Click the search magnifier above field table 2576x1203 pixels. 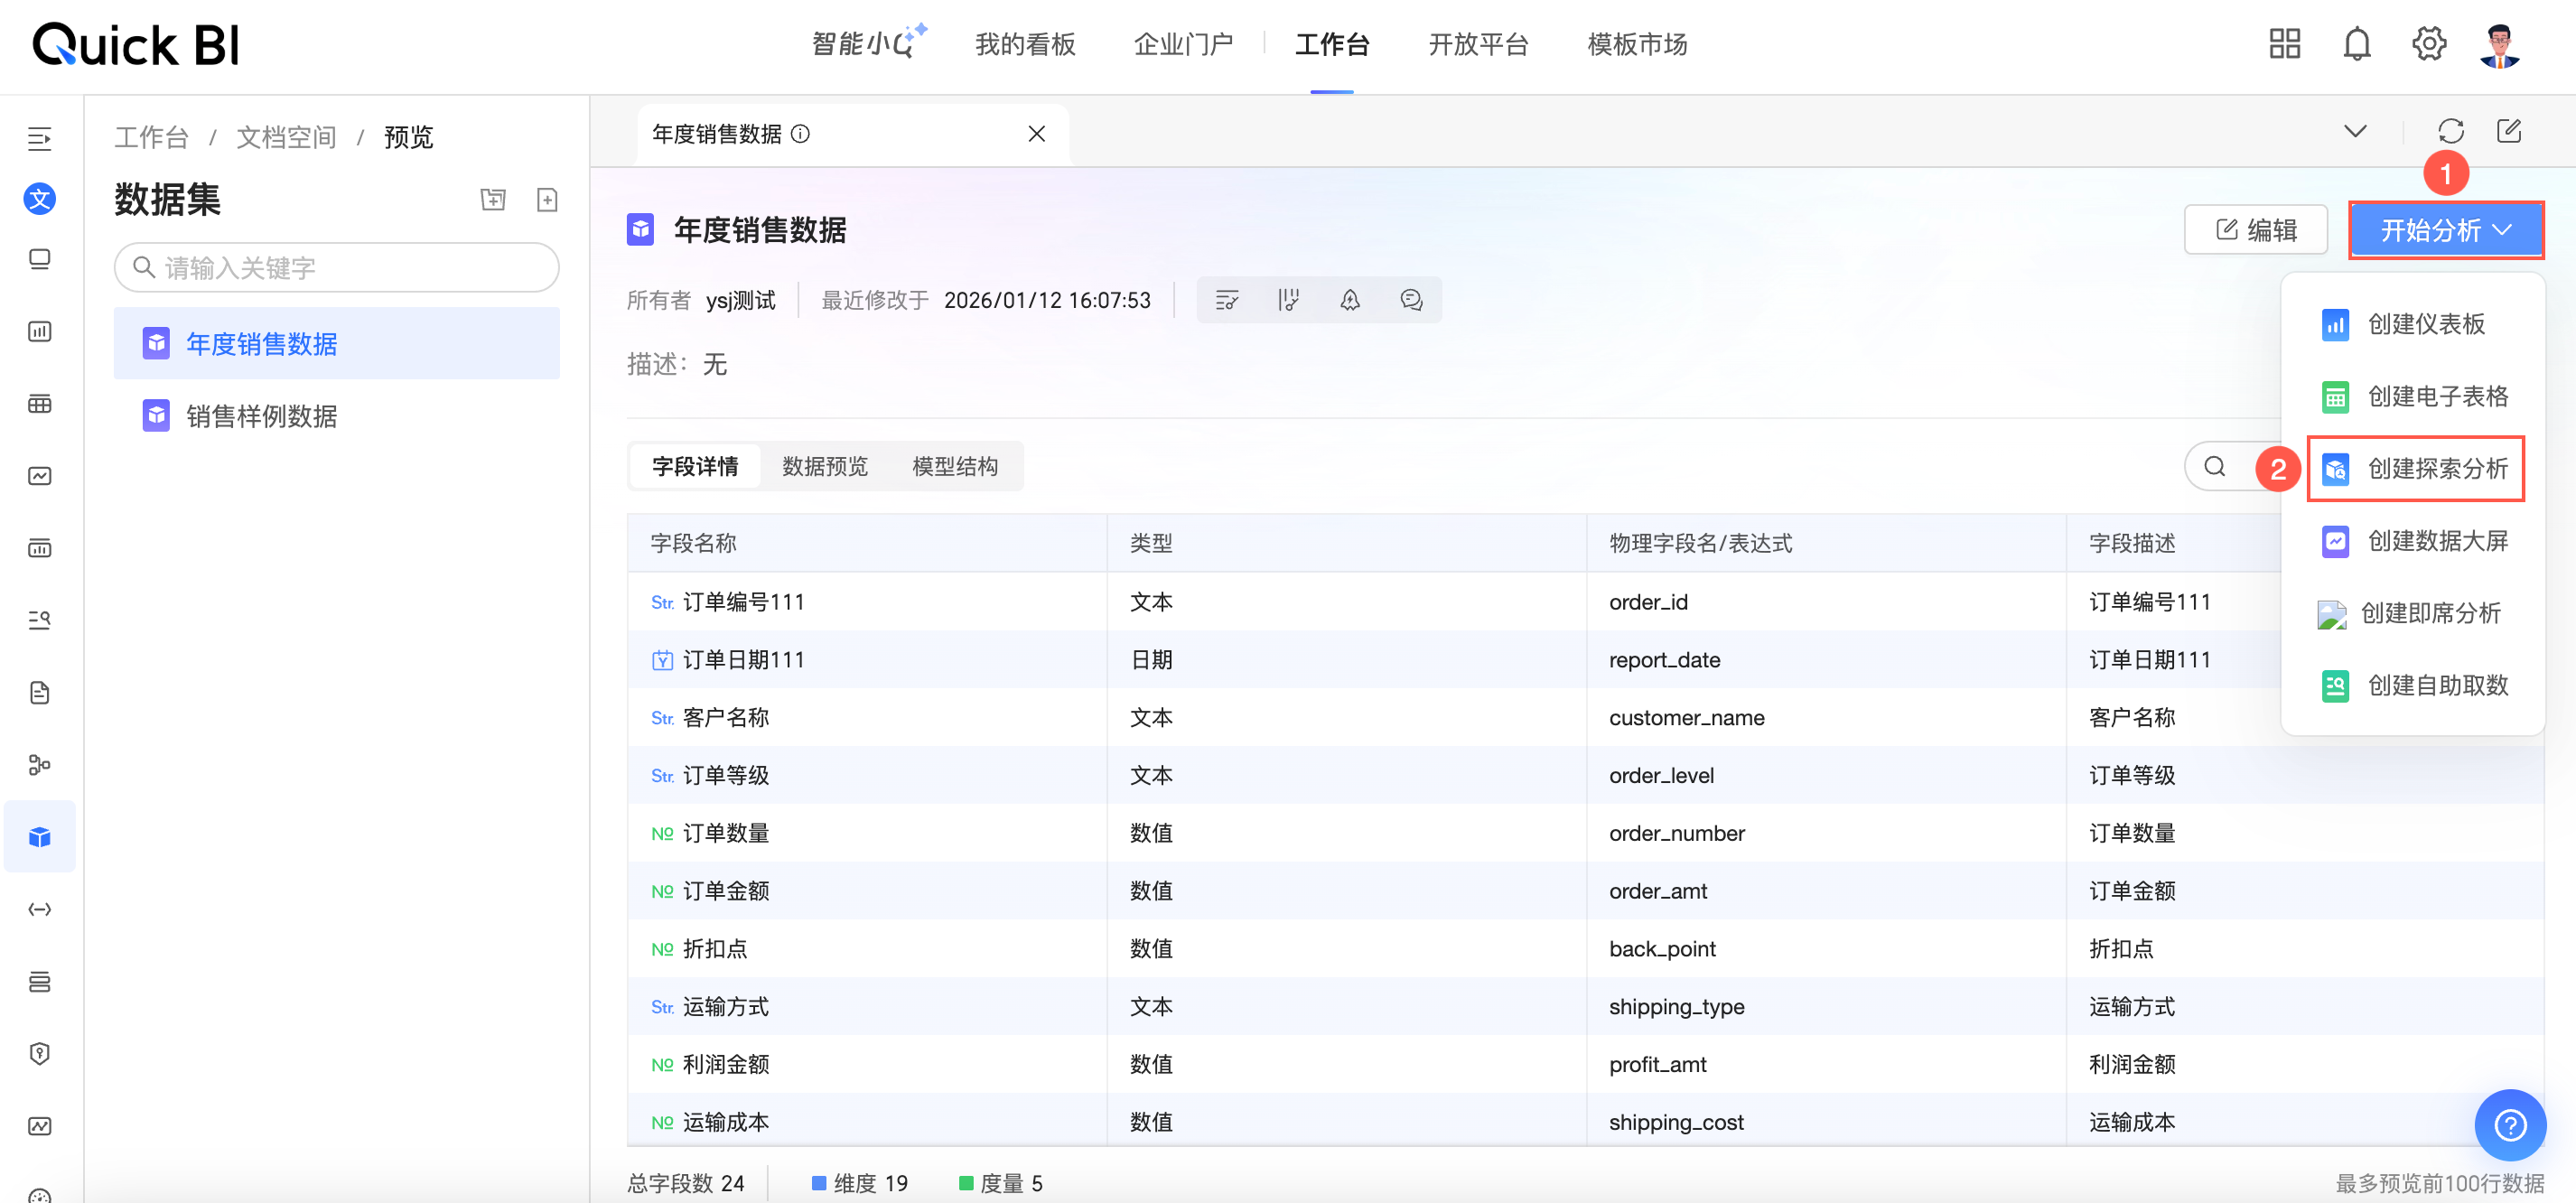tap(2215, 467)
